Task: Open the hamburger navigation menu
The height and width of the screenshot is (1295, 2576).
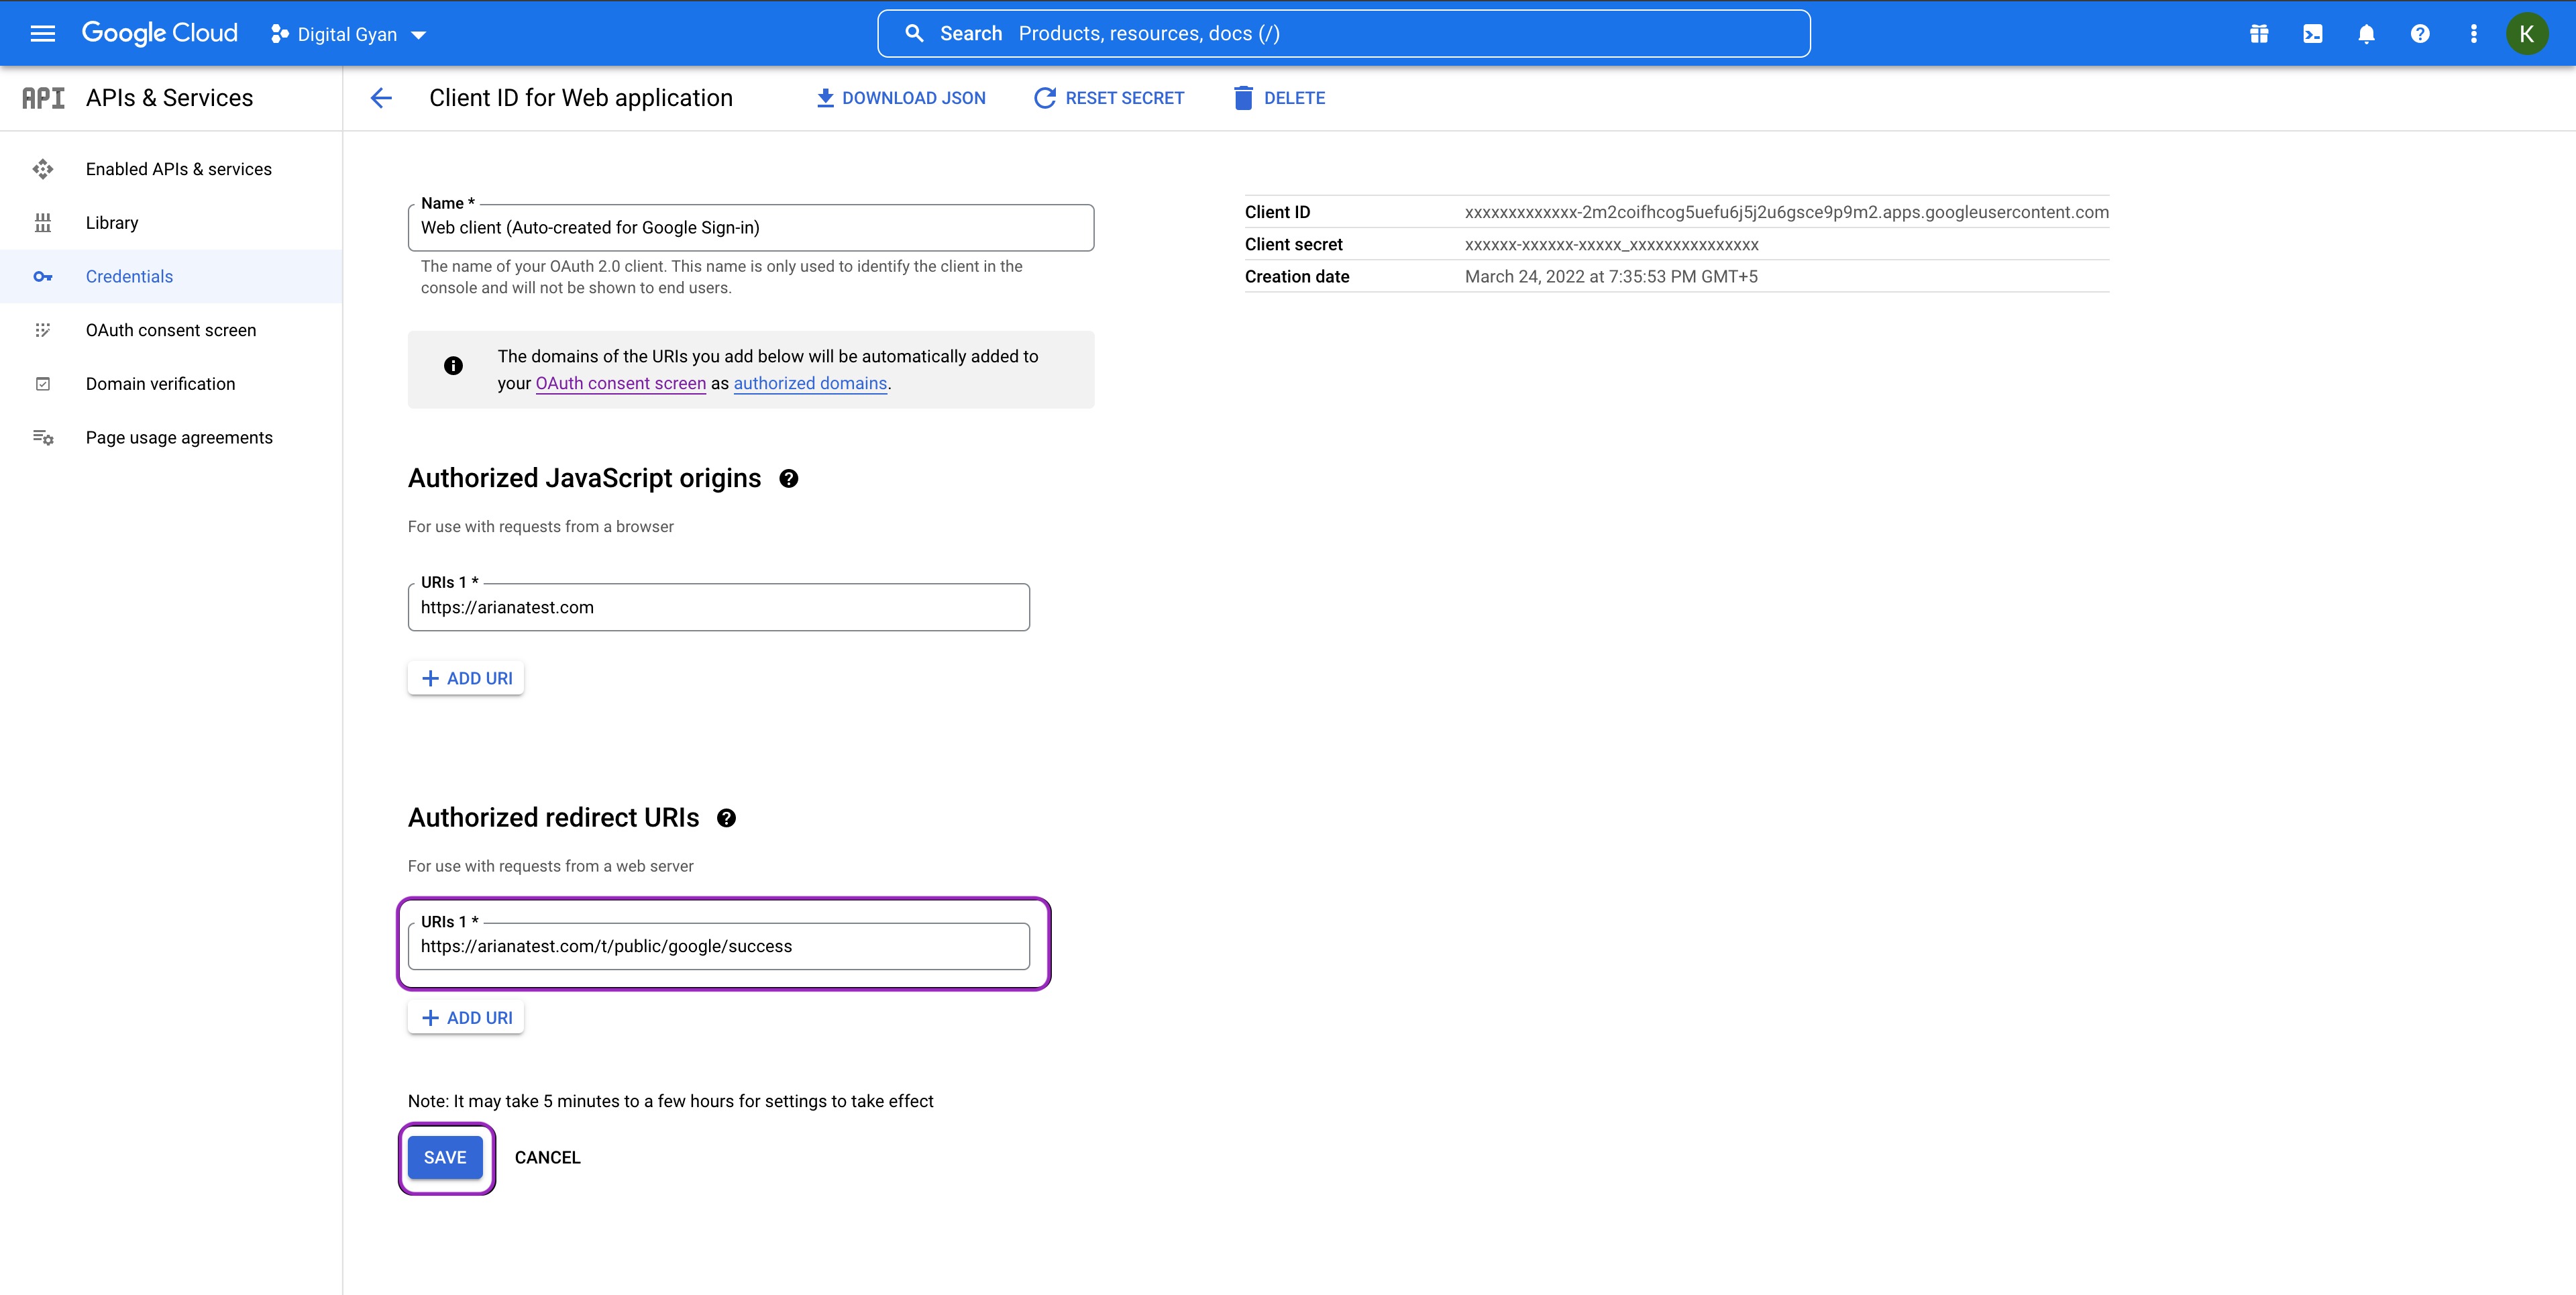Action: [x=42, y=34]
